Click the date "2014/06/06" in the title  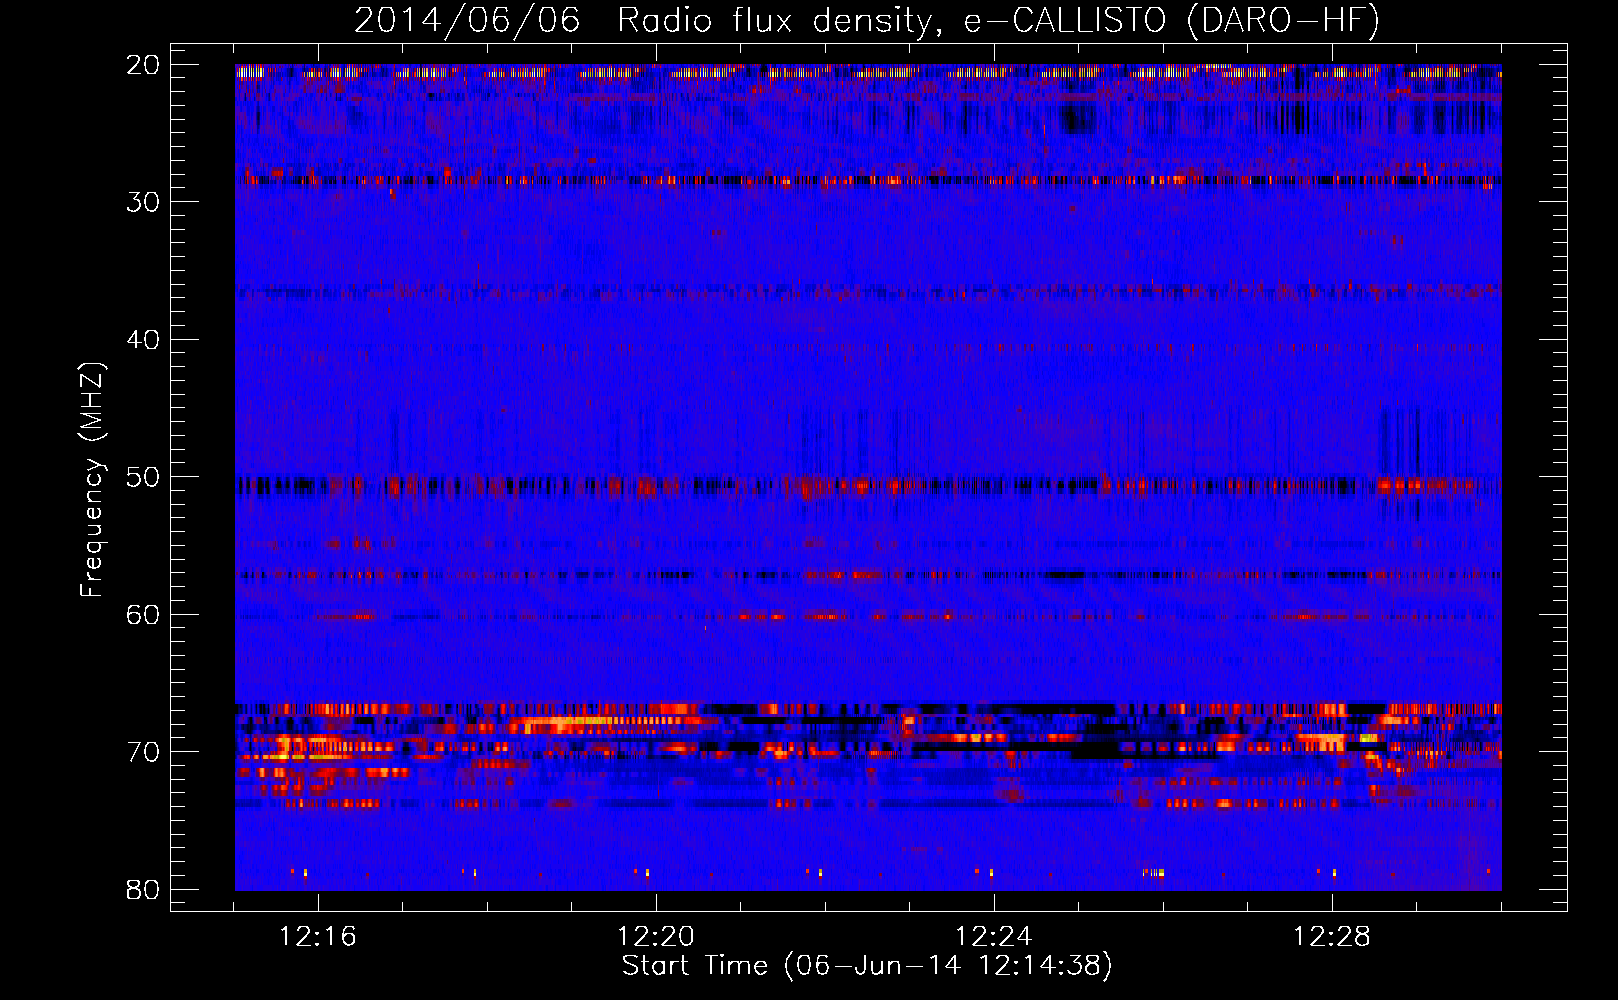click(467, 21)
